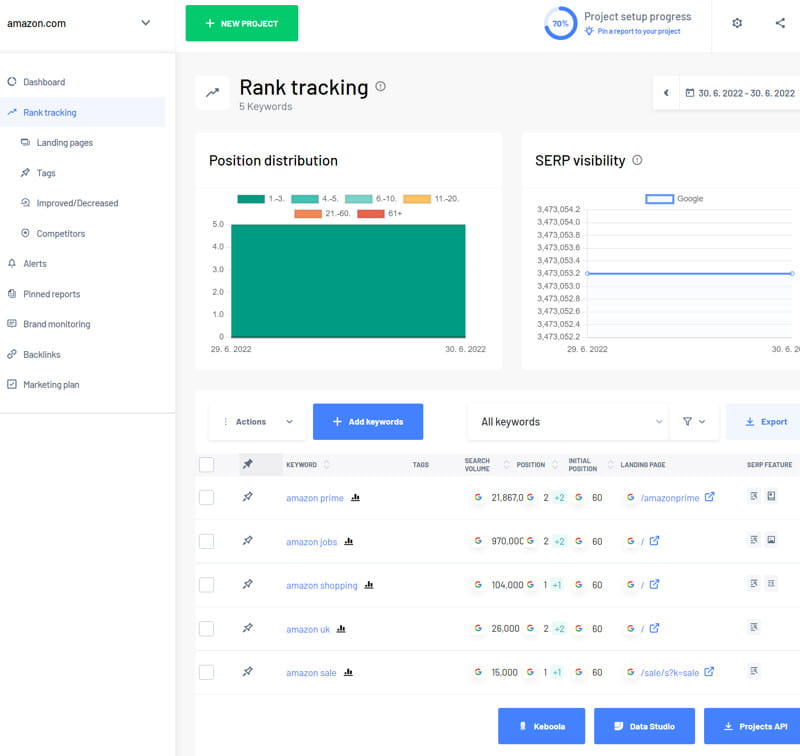Click info icon next to SERP visibility
800x756 pixels.
(x=637, y=160)
